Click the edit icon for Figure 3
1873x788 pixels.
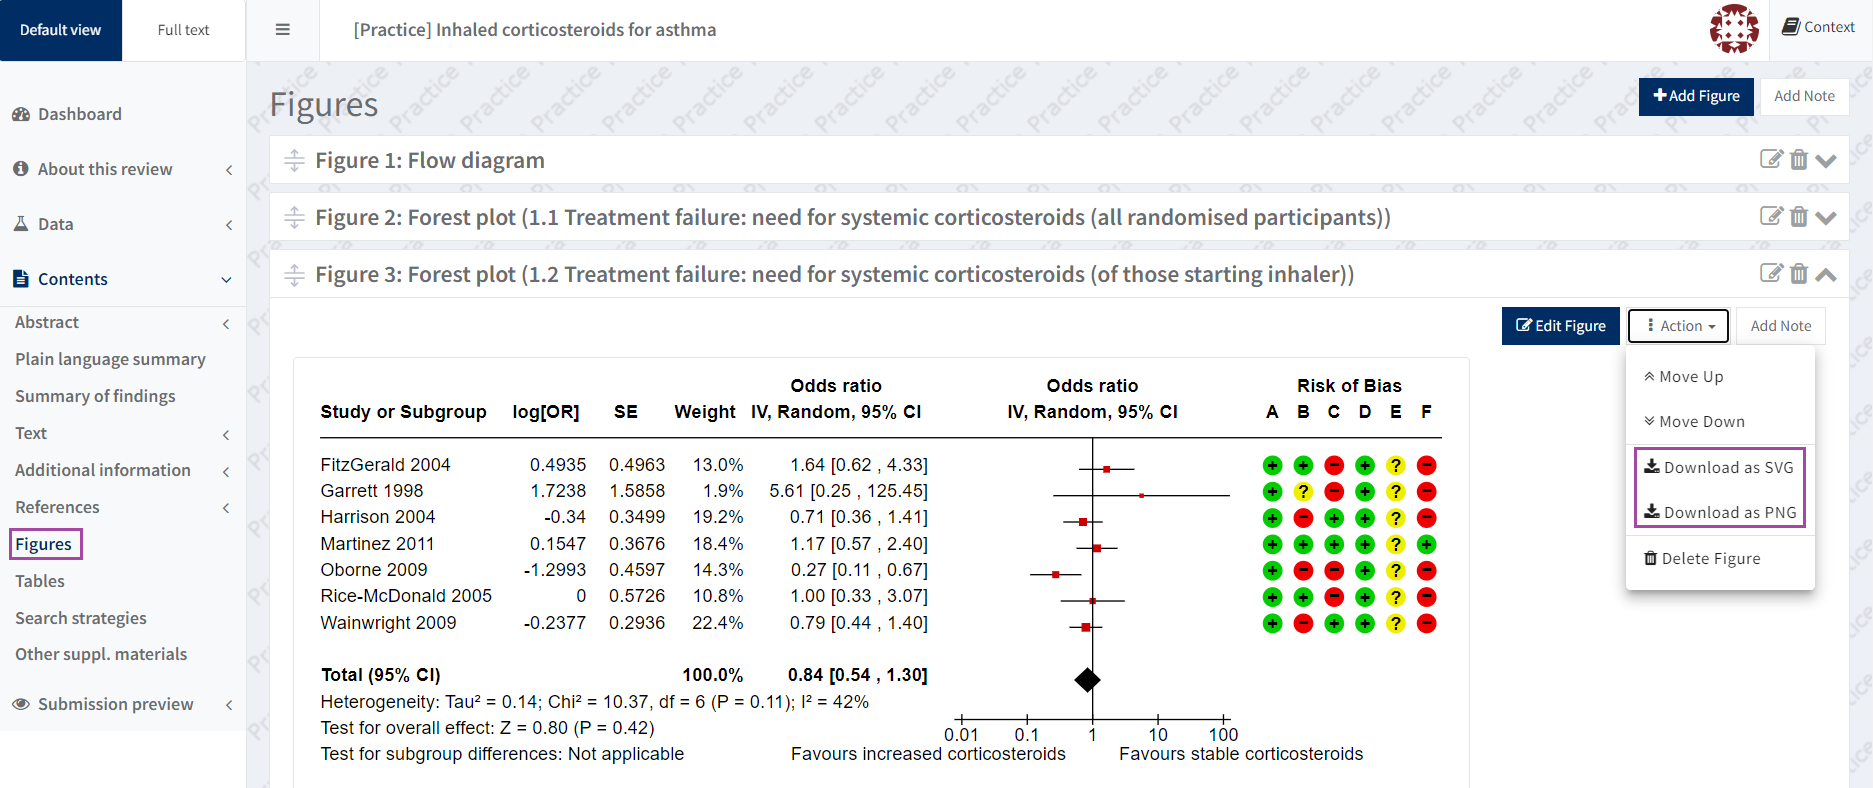pyautogui.click(x=1771, y=274)
